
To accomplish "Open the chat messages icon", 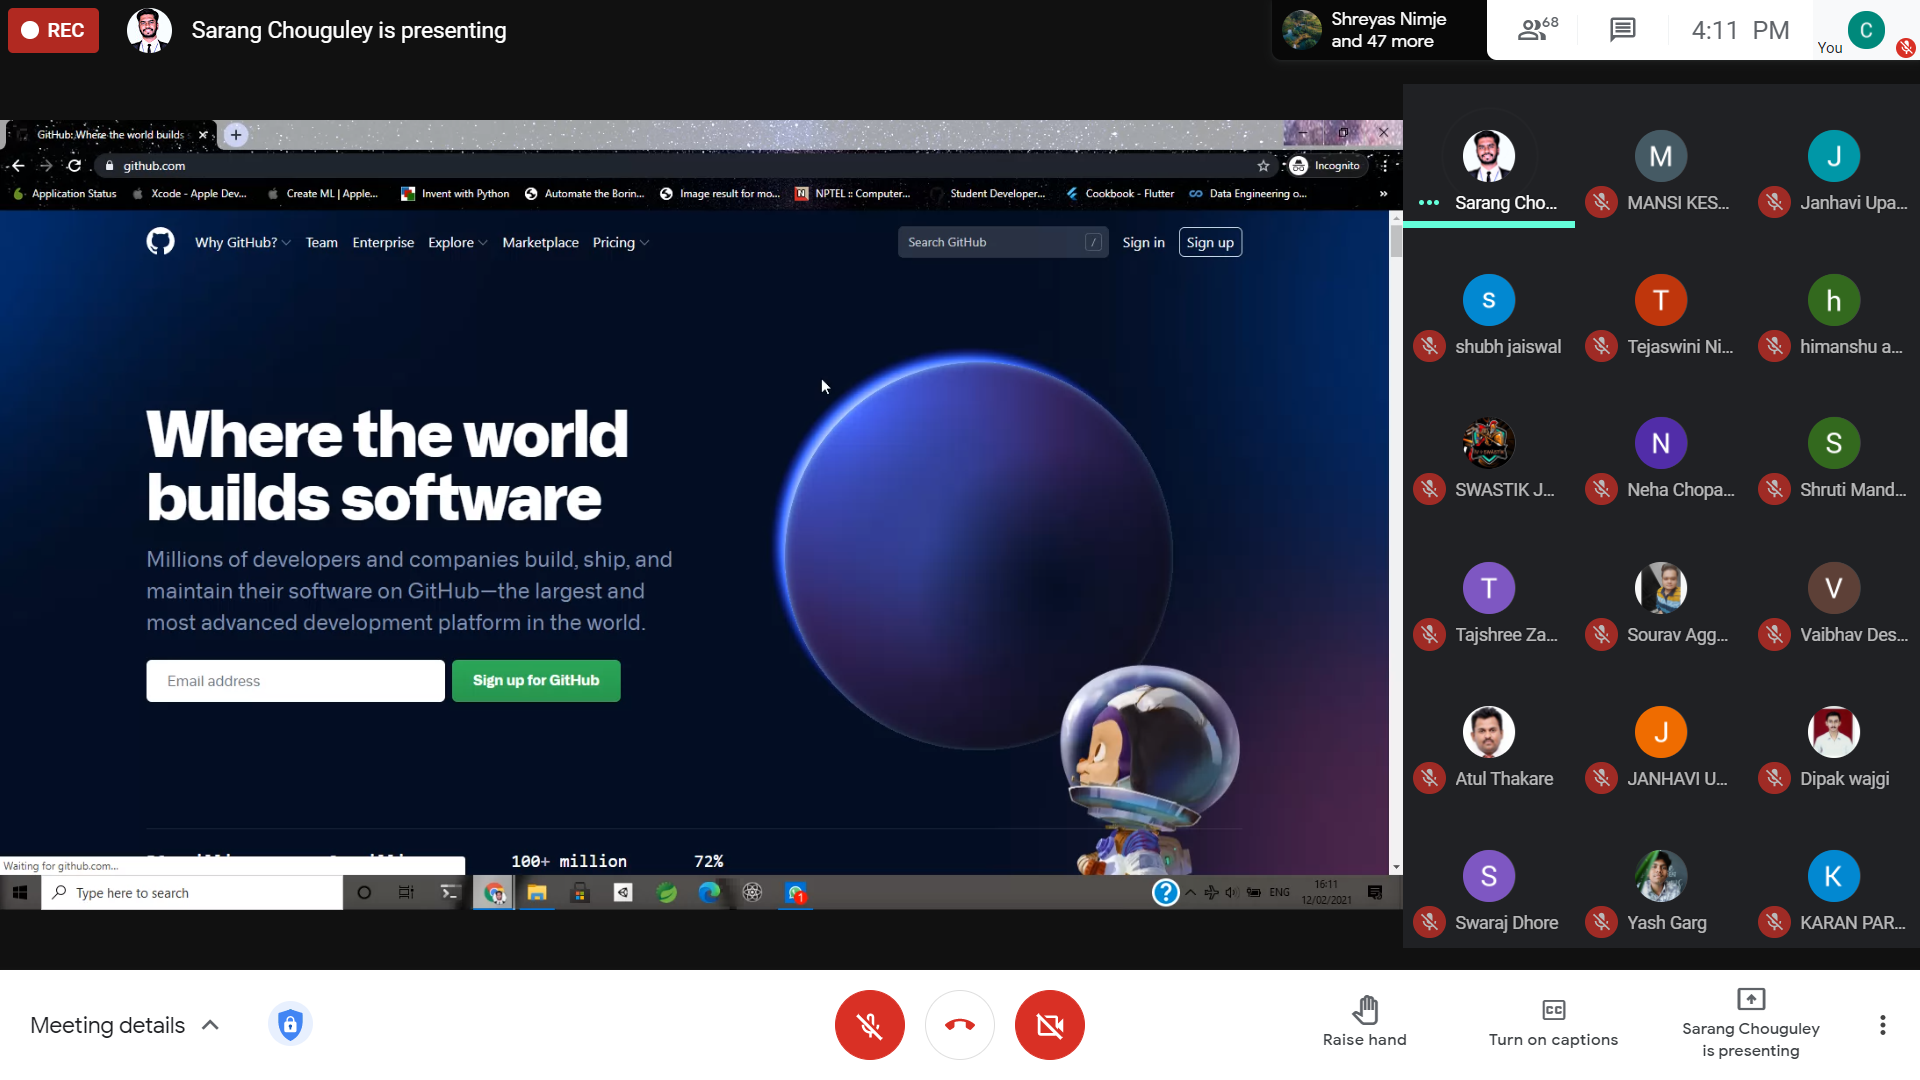I will (1622, 30).
